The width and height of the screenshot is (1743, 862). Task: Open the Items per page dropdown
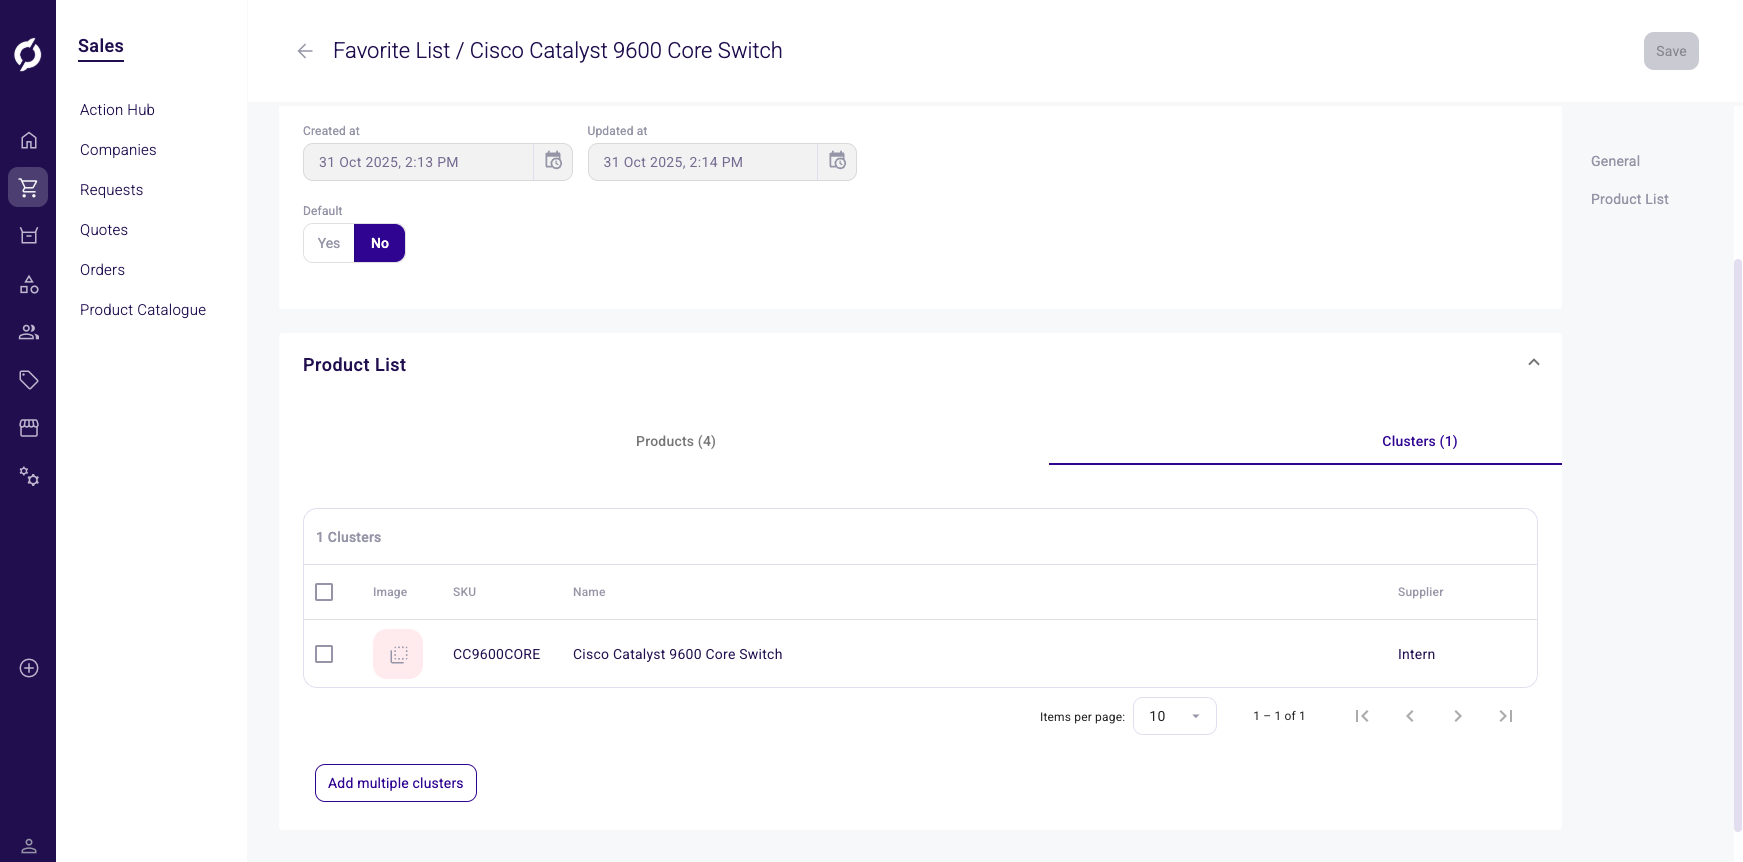click(x=1174, y=716)
